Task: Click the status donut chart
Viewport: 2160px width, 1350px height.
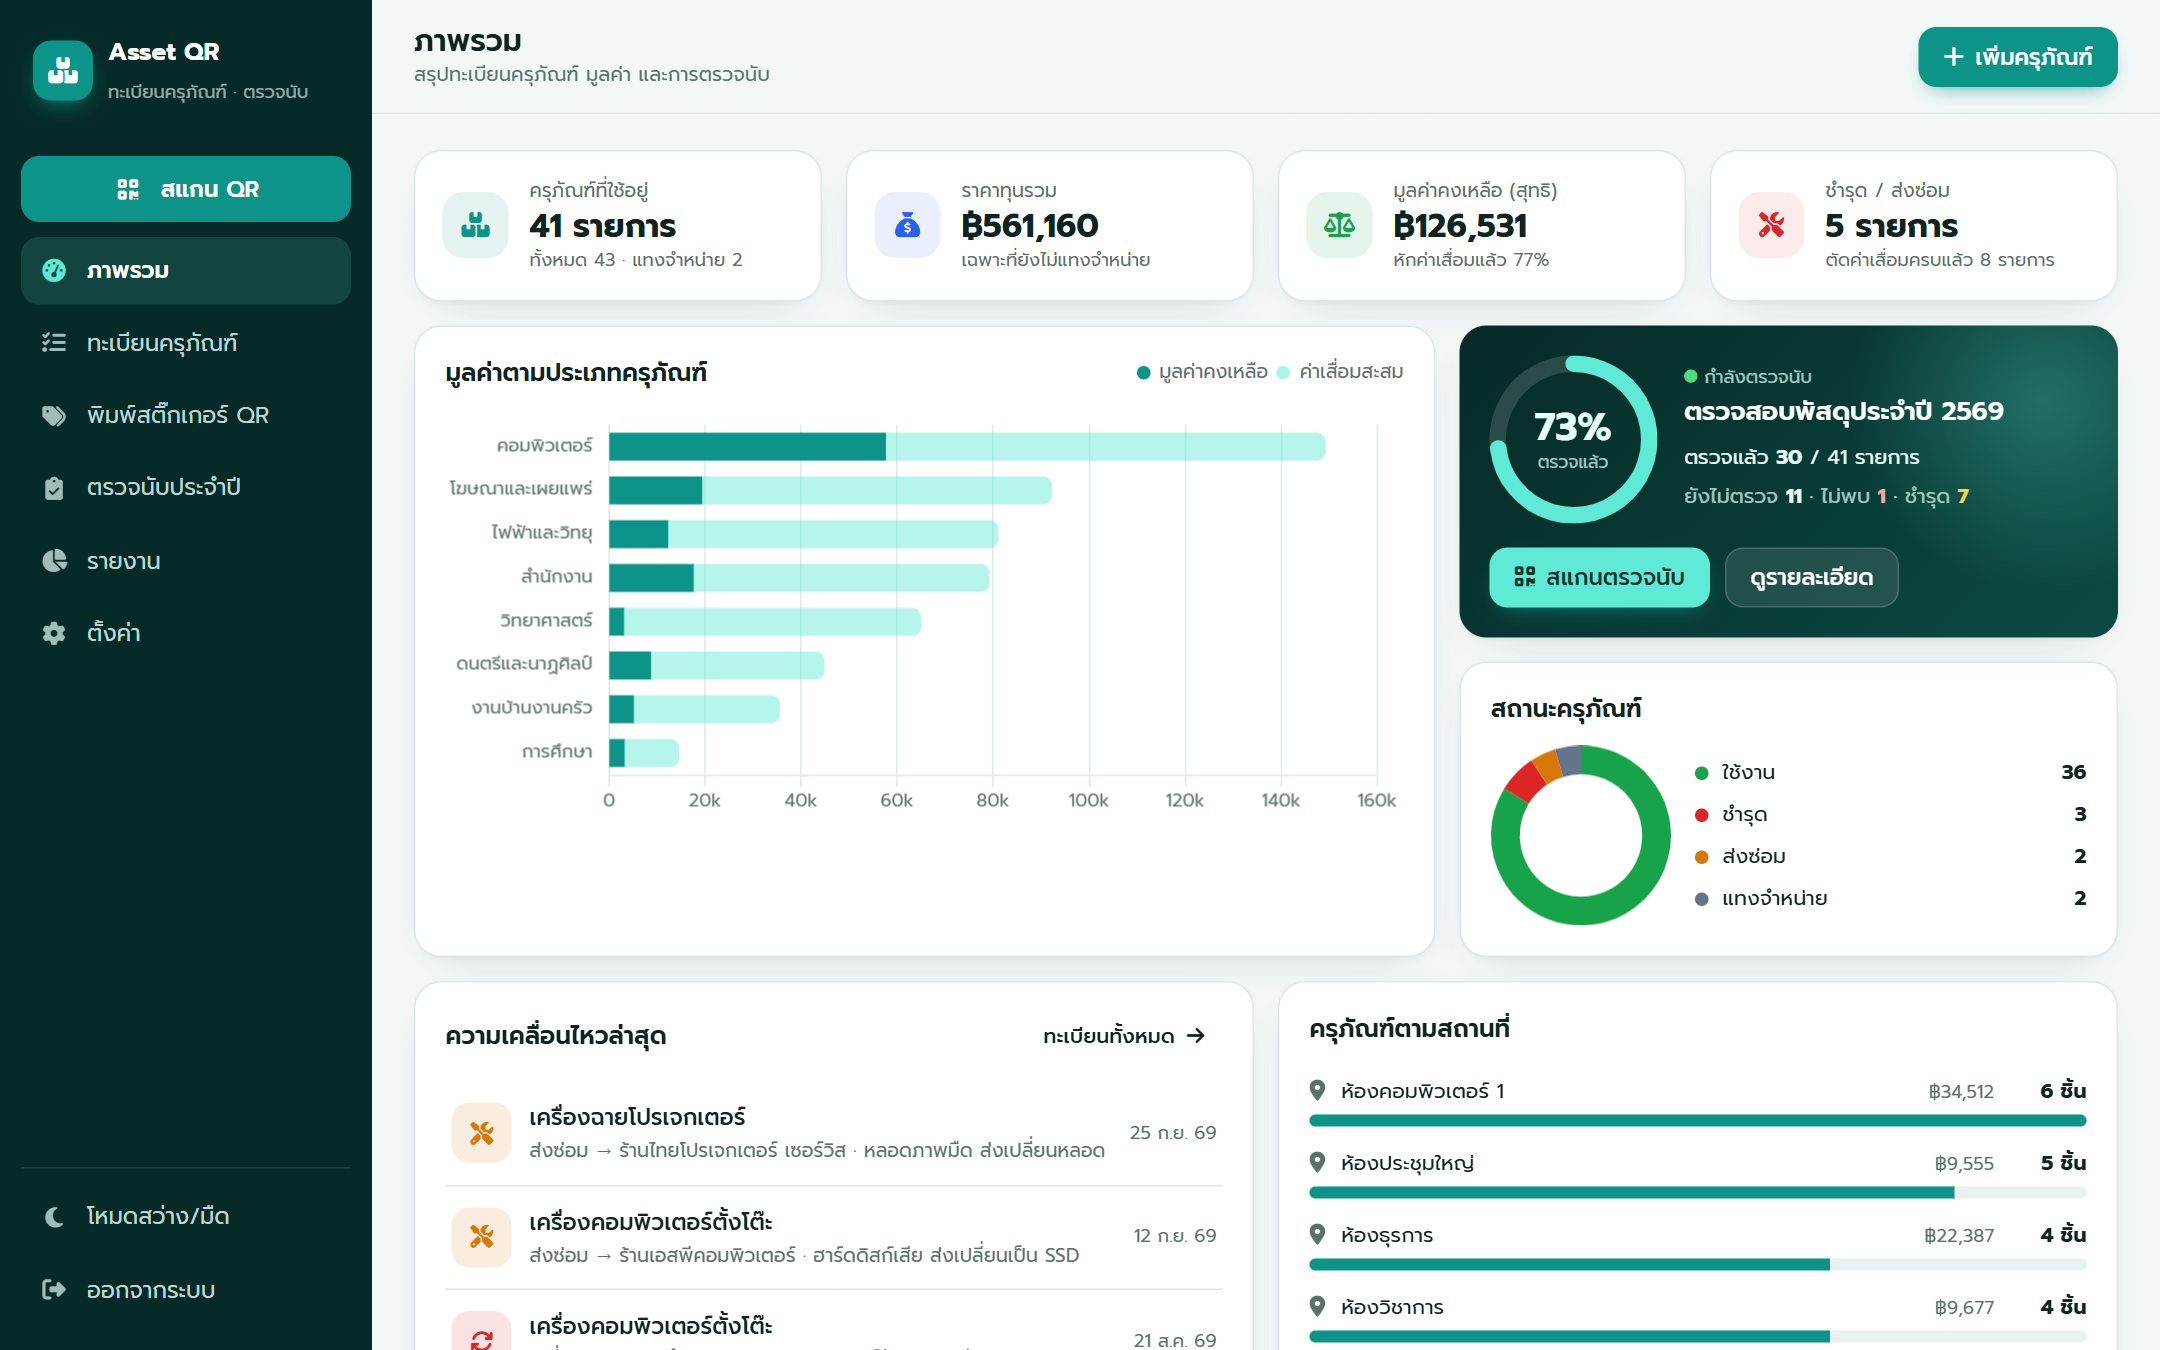Action: (x=1581, y=835)
